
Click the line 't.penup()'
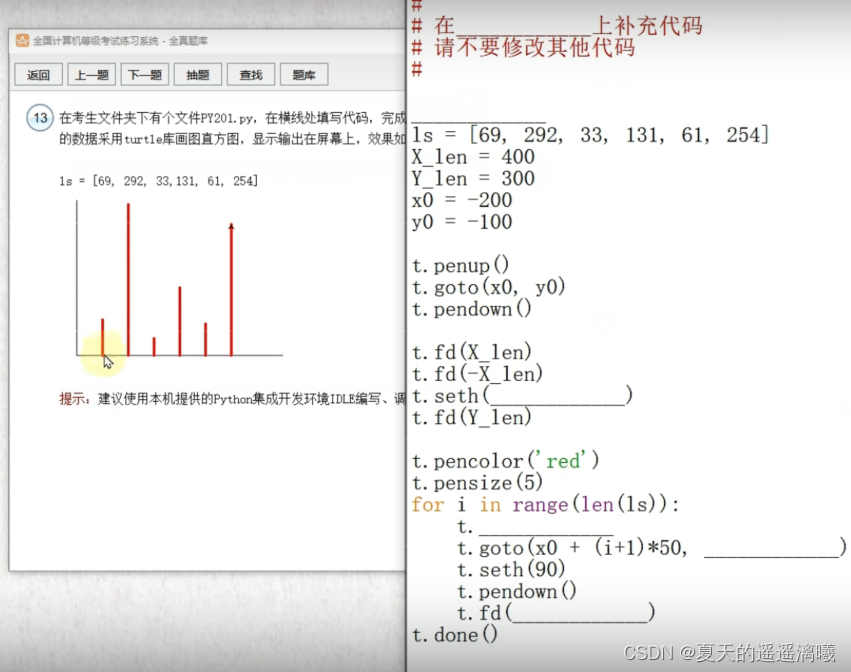tap(460, 265)
